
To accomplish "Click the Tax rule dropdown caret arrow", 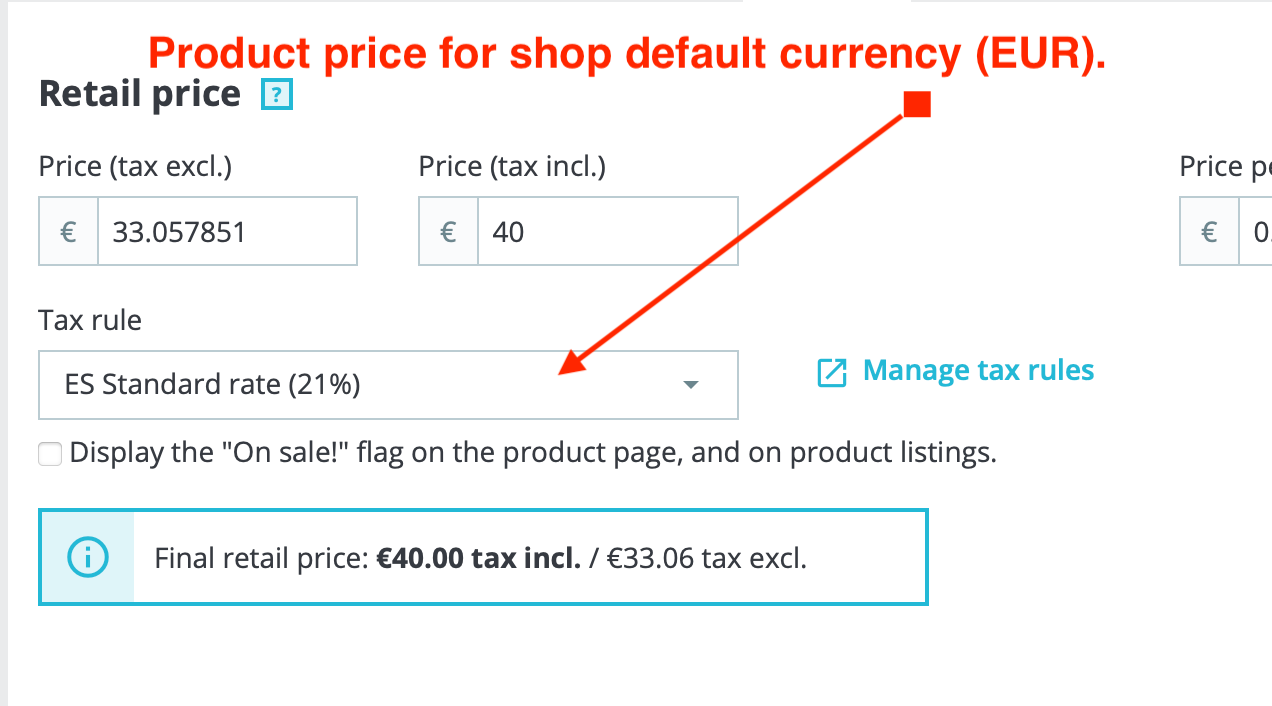I will (x=689, y=385).
